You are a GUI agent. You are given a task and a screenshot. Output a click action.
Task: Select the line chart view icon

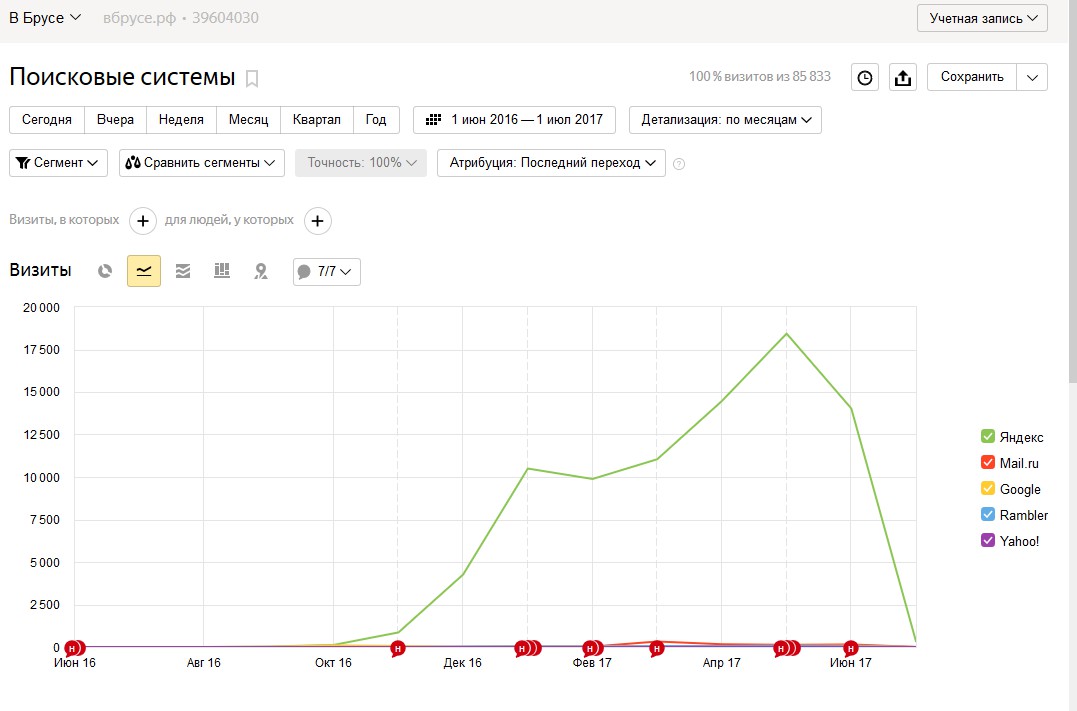tap(144, 271)
